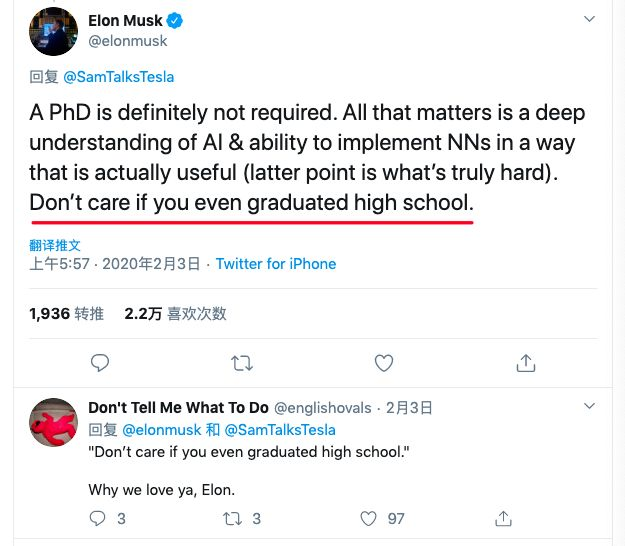625x546 pixels.
Task: Like the englishovals reply with 97 likes
Action: pos(369,518)
